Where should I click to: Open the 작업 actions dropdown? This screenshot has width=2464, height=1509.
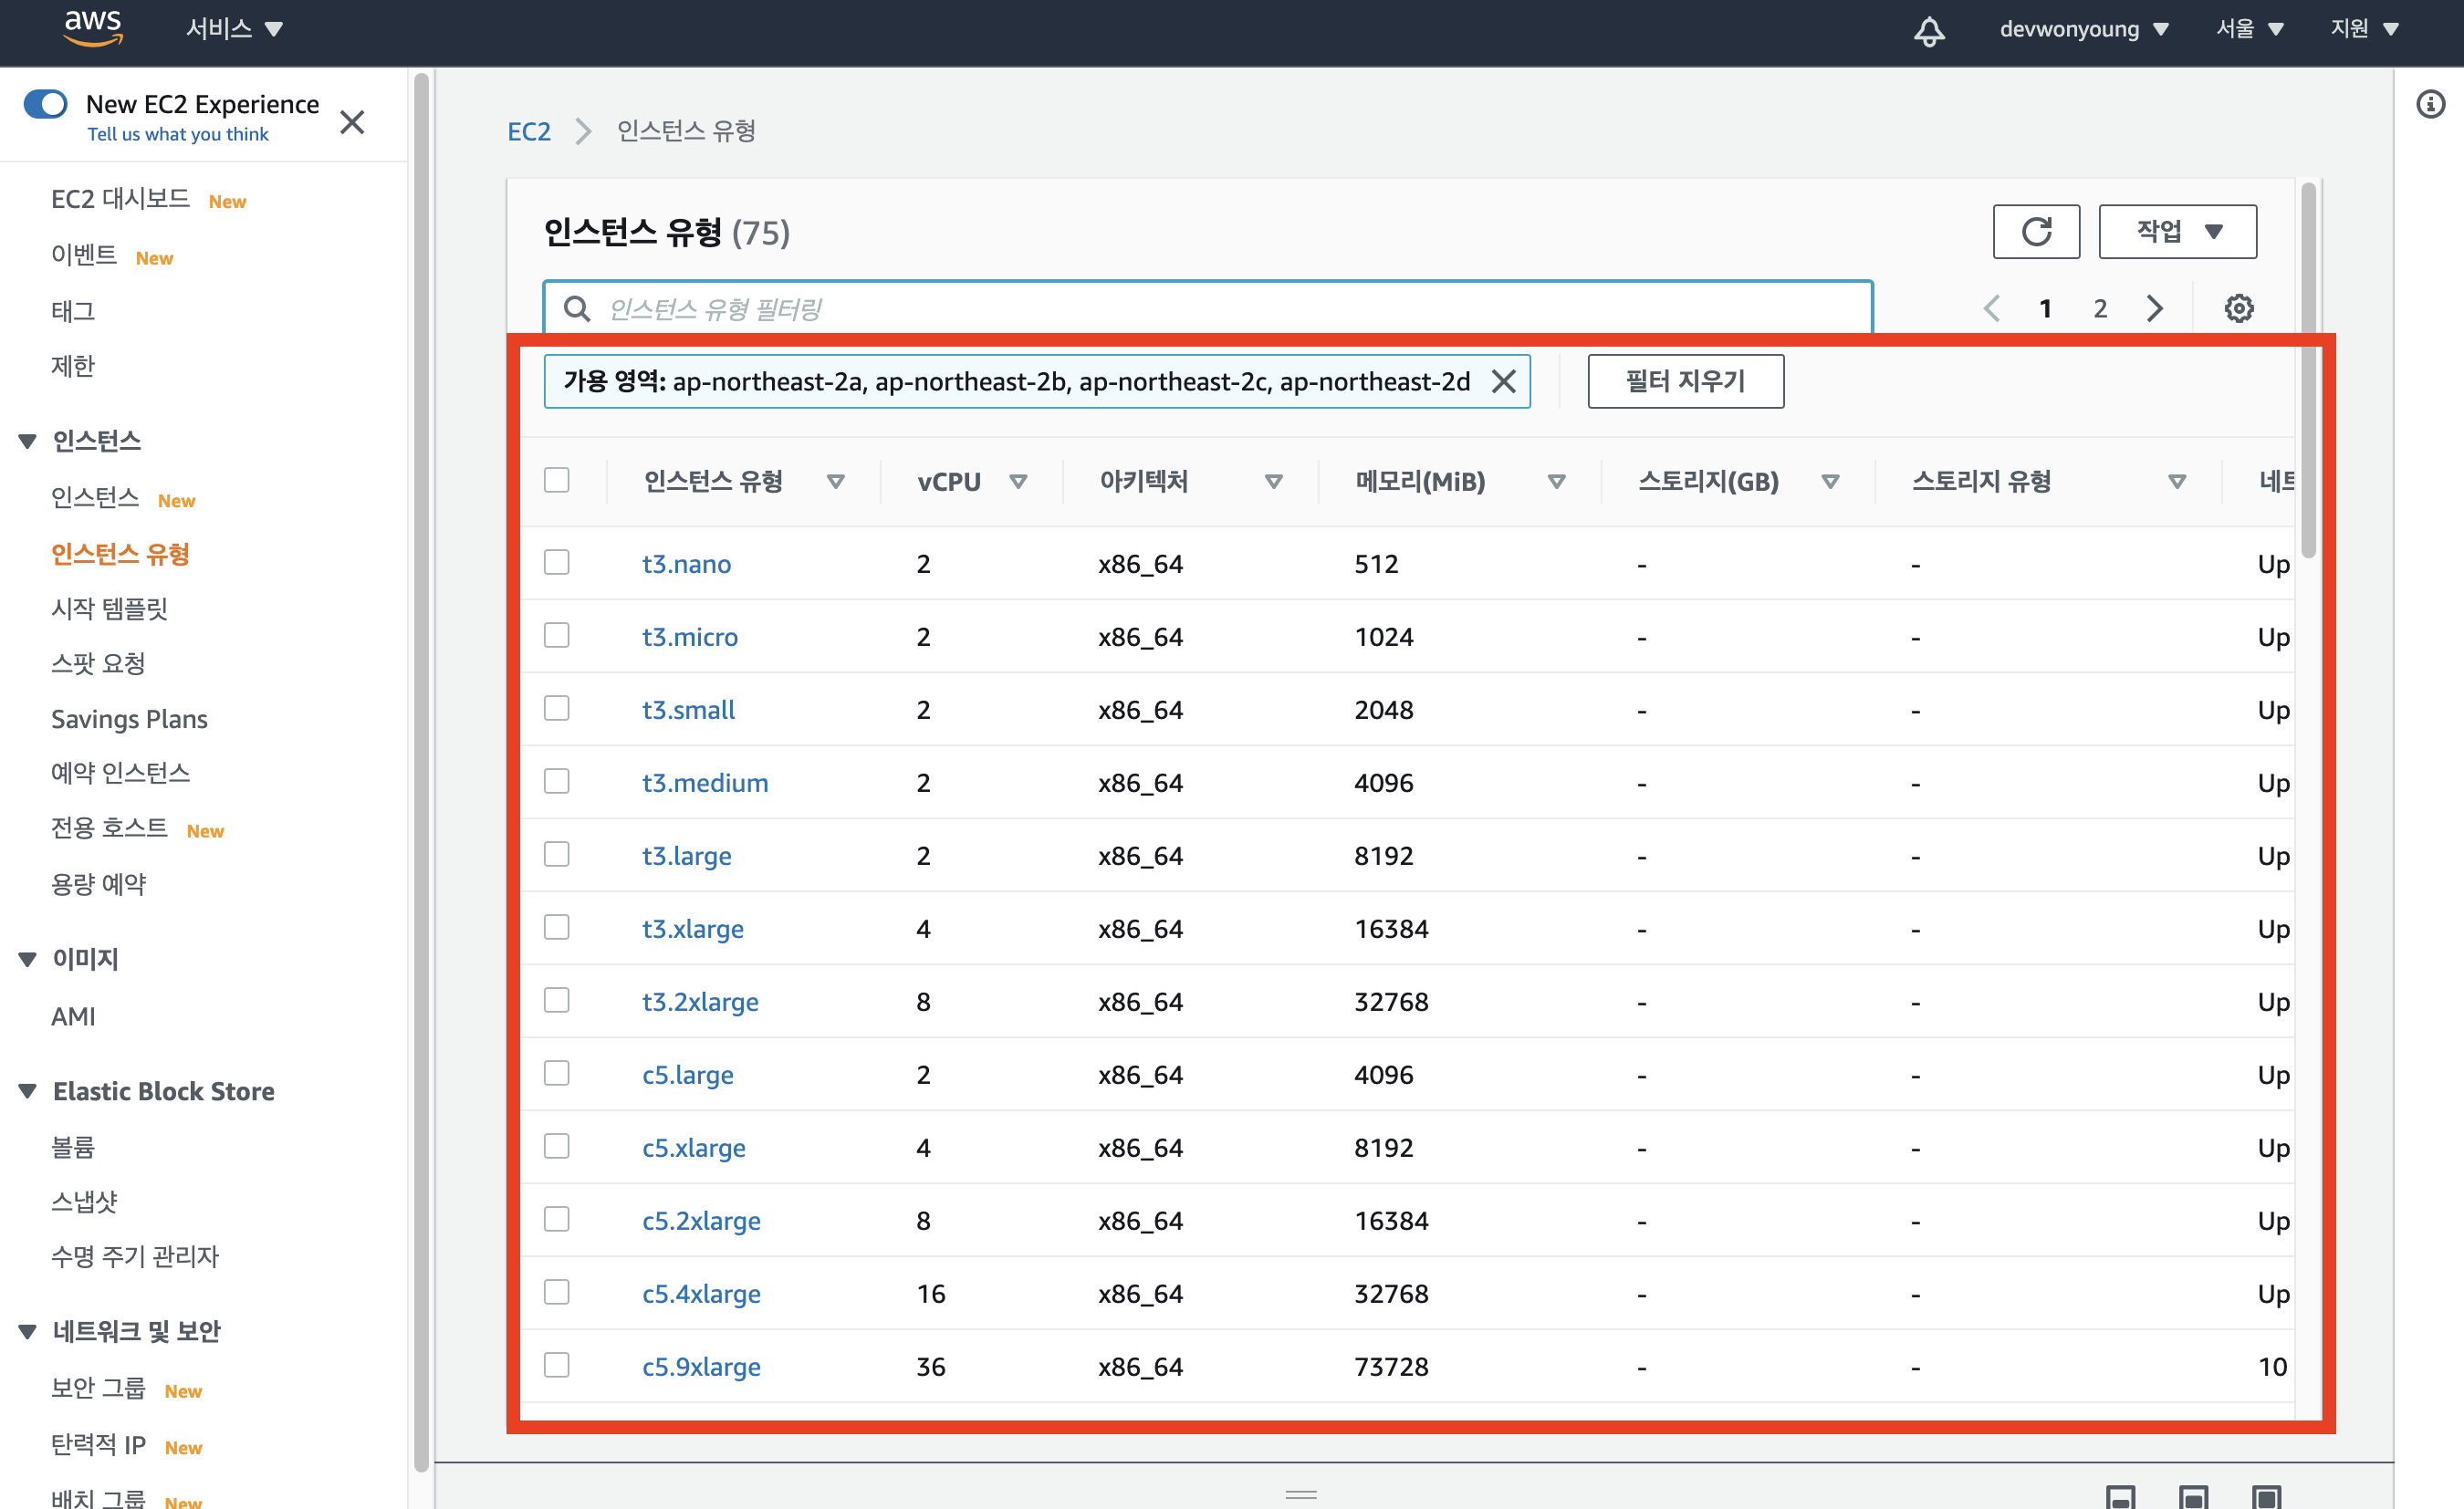coord(2177,232)
